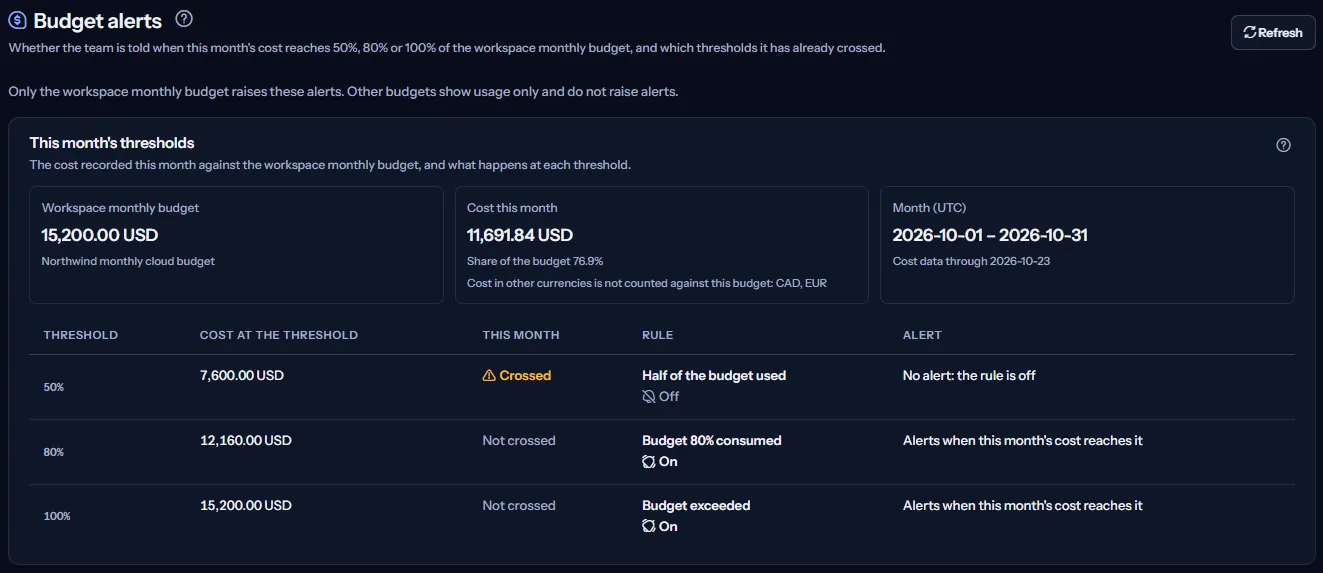Click 'Not crossed' in the 100% row

[x=519, y=506]
